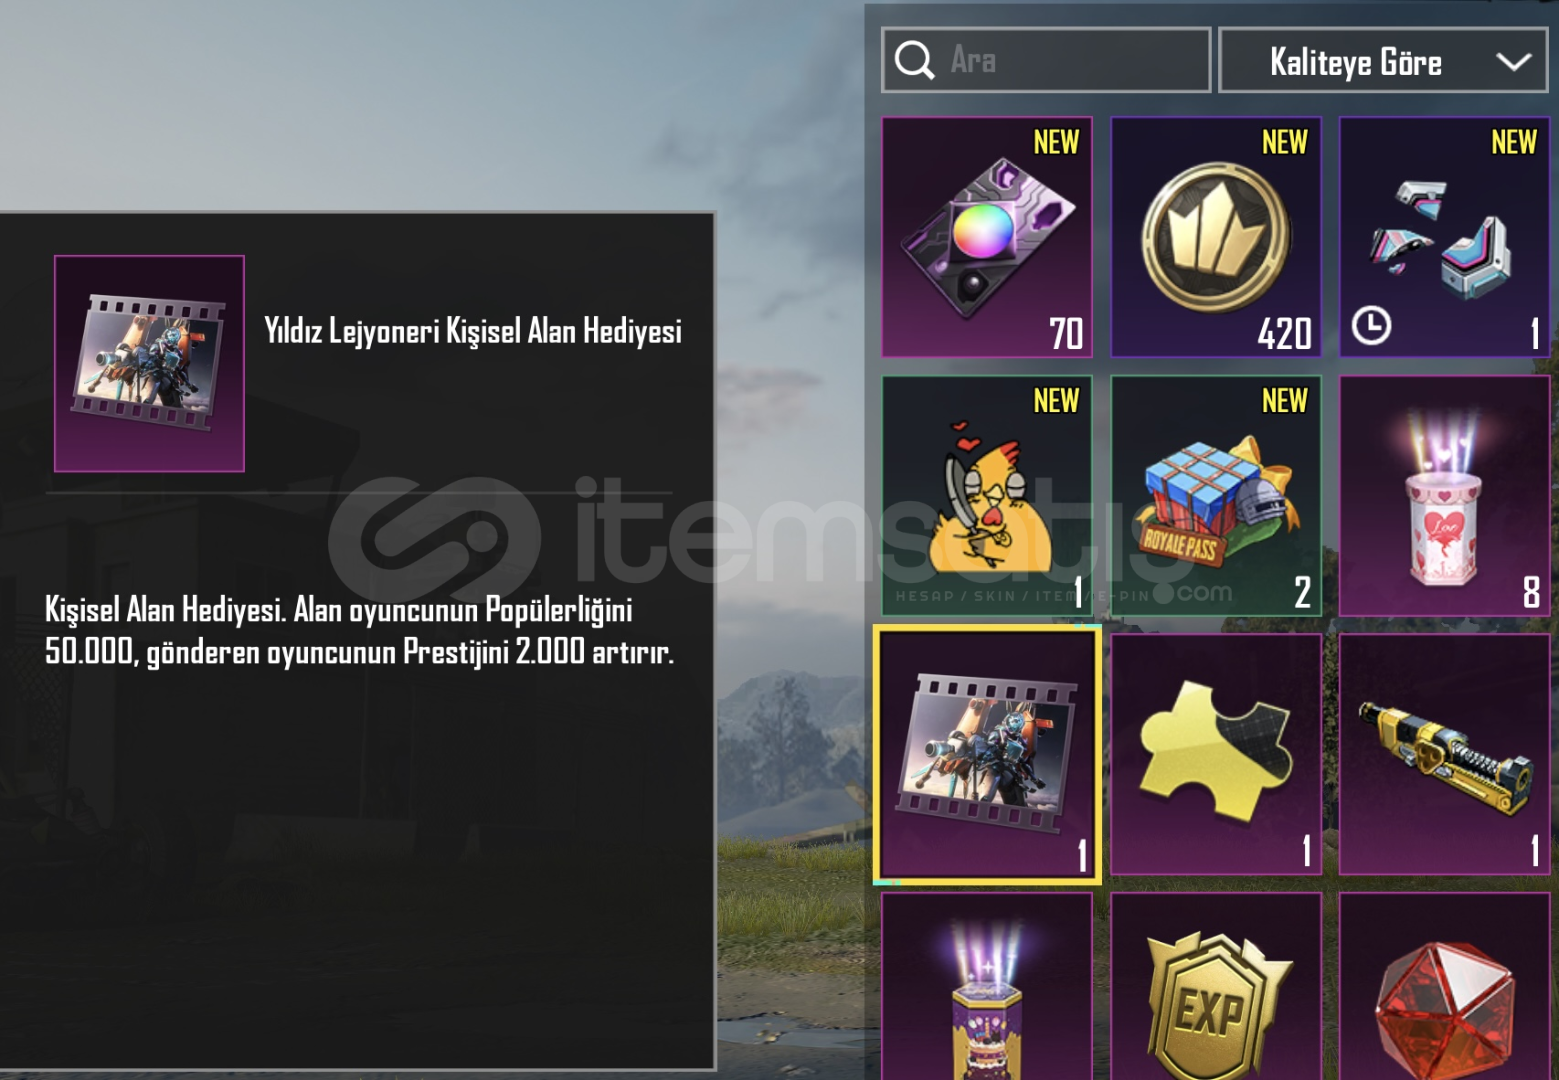Click the Yıldız Lejyoneri Kişisel Alan Hediyesi title

point(473,331)
